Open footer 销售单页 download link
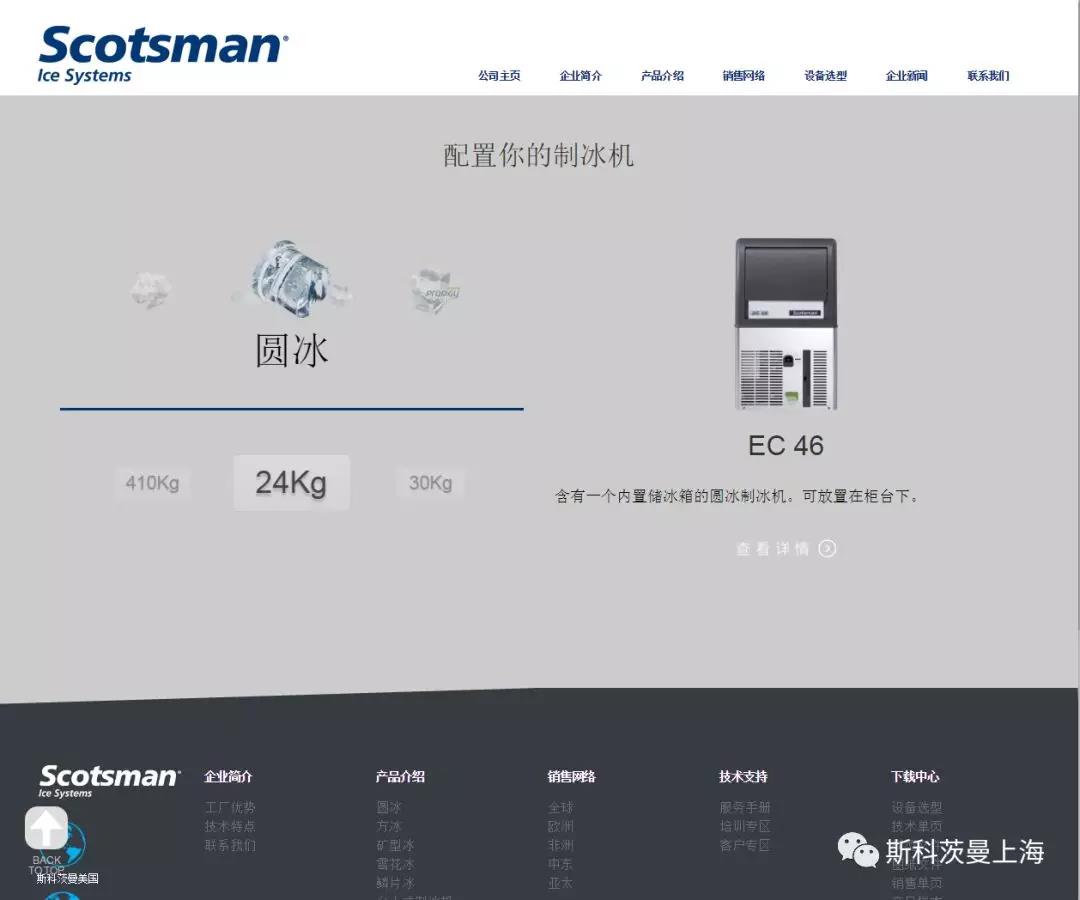This screenshot has width=1080, height=900. coord(917,883)
